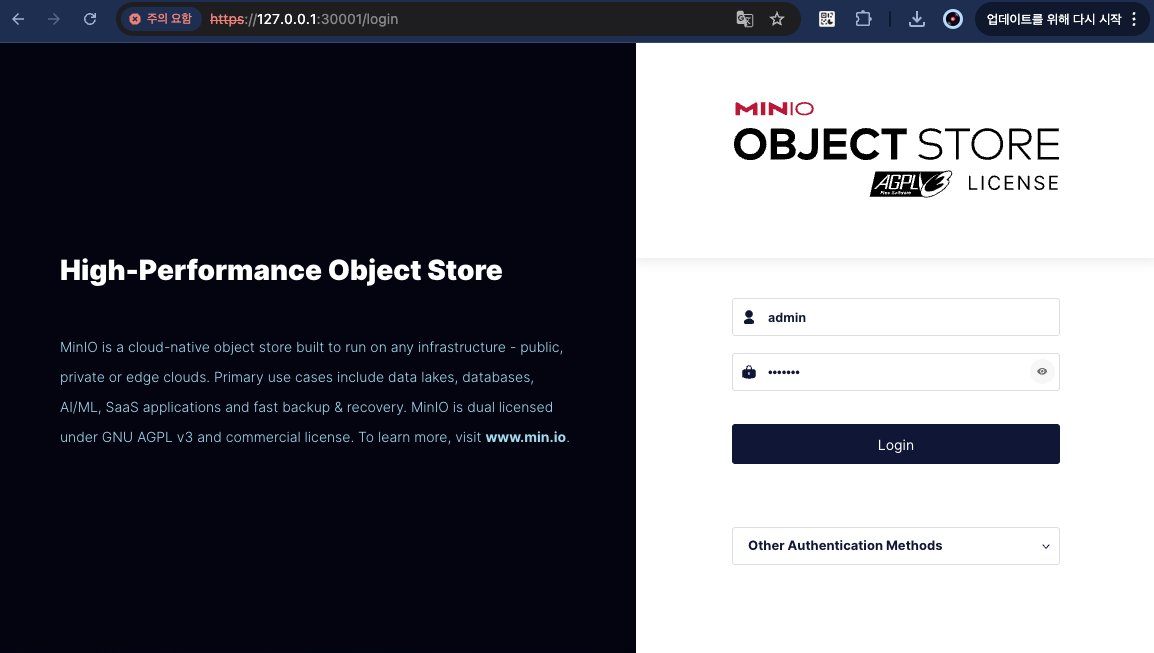The width and height of the screenshot is (1154, 653).
Task: Click the password input field
Action: coord(896,372)
